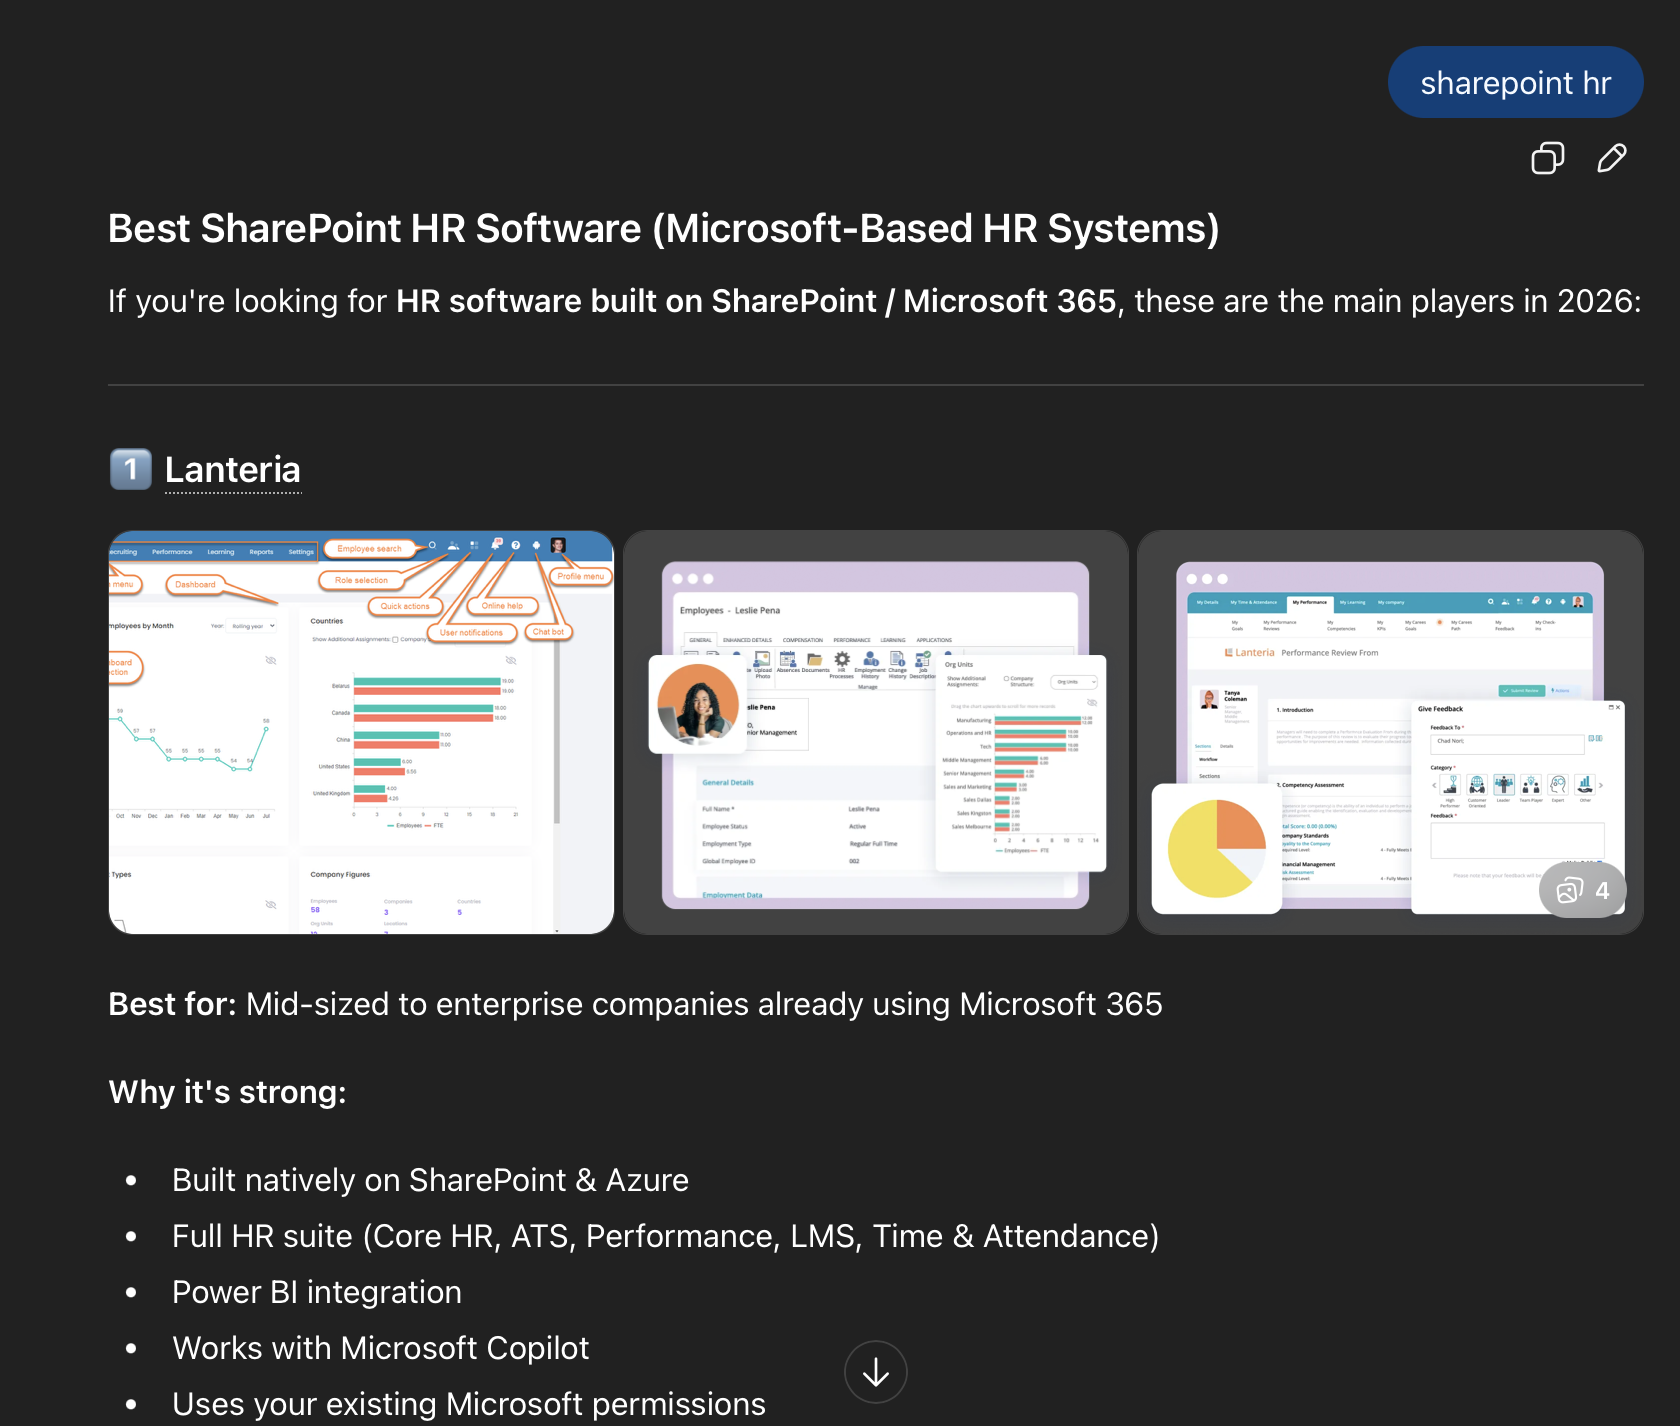Open the Profile menu avatar
Image resolution: width=1680 pixels, height=1426 pixels.
(558, 546)
